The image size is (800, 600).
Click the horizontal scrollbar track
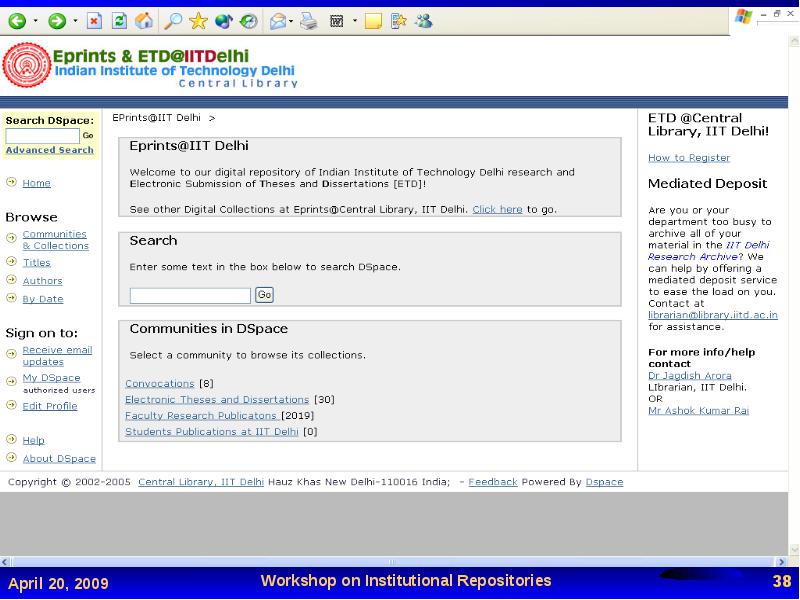[393, 562]
